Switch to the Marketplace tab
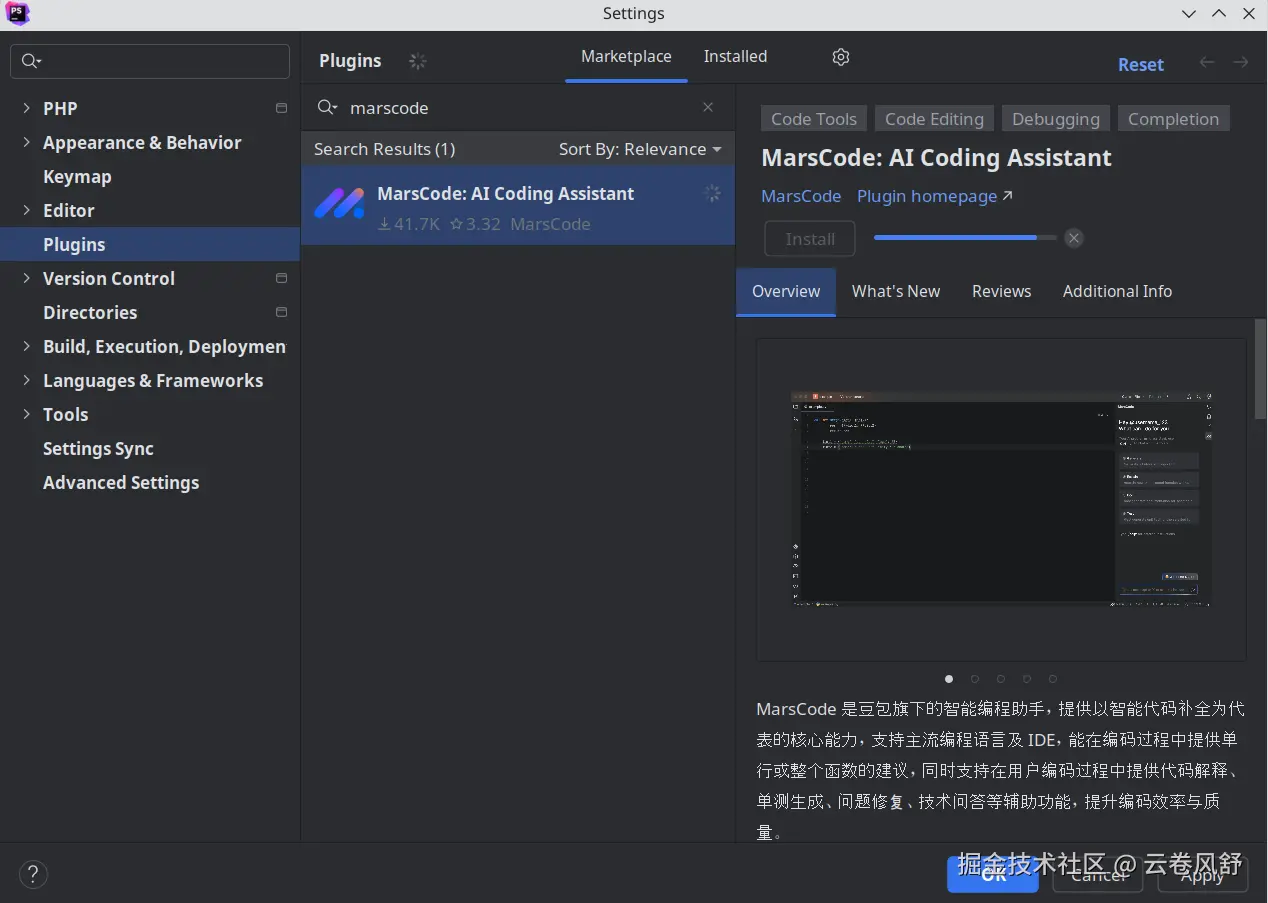 point(626,57)
